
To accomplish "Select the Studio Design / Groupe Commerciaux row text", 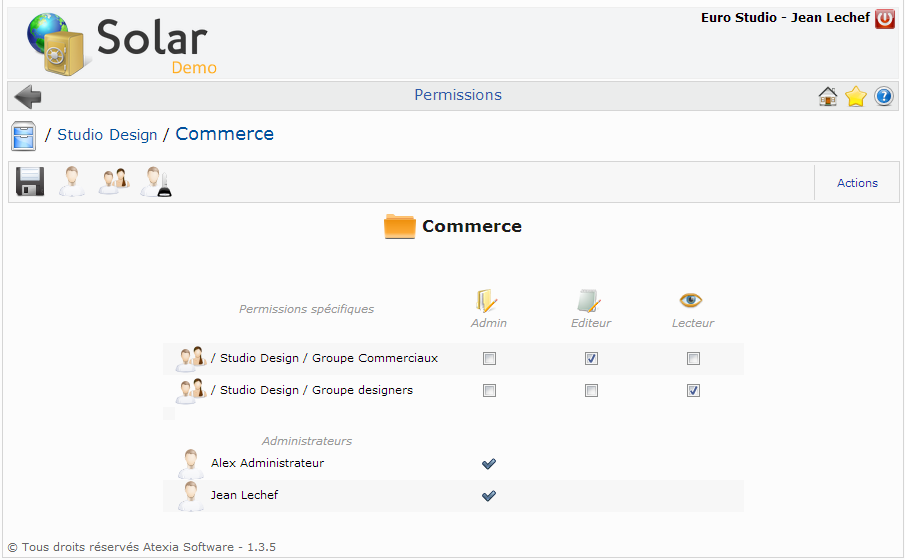I will 324,359.
